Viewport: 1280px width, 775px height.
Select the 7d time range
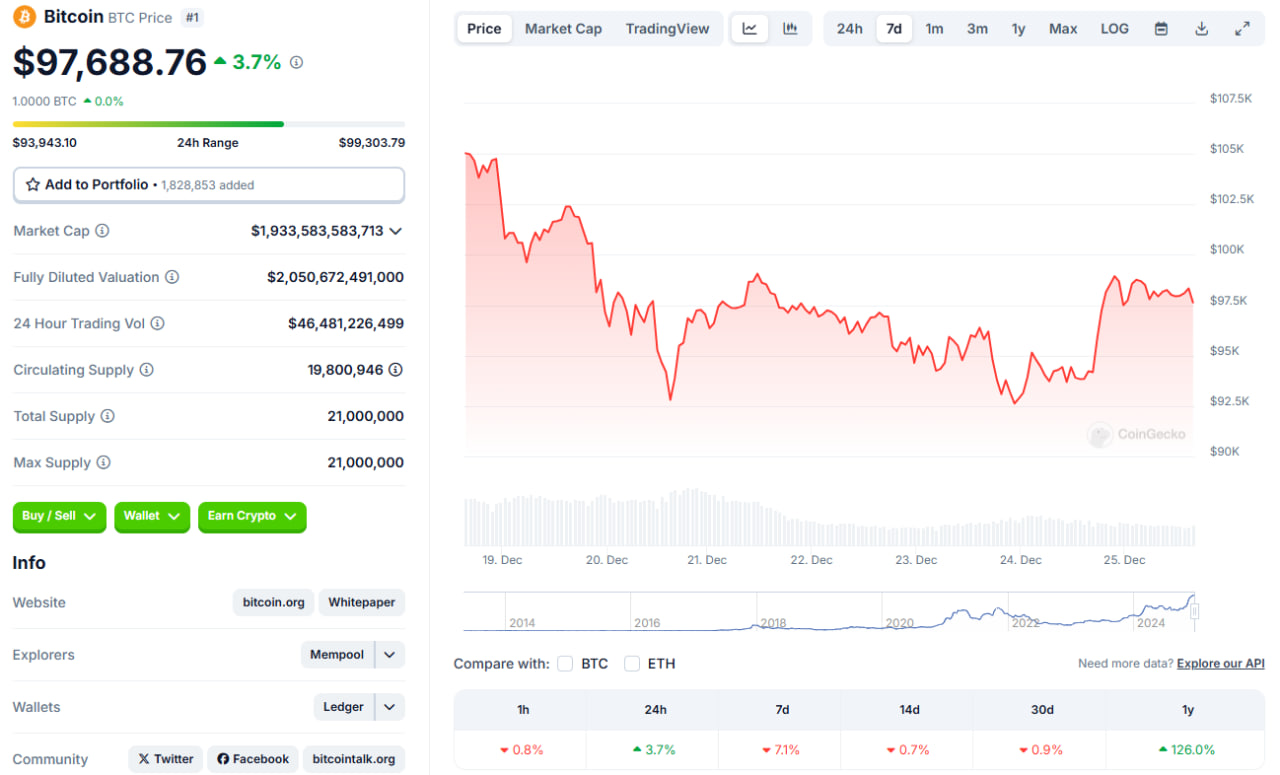[x=894, y=29]
